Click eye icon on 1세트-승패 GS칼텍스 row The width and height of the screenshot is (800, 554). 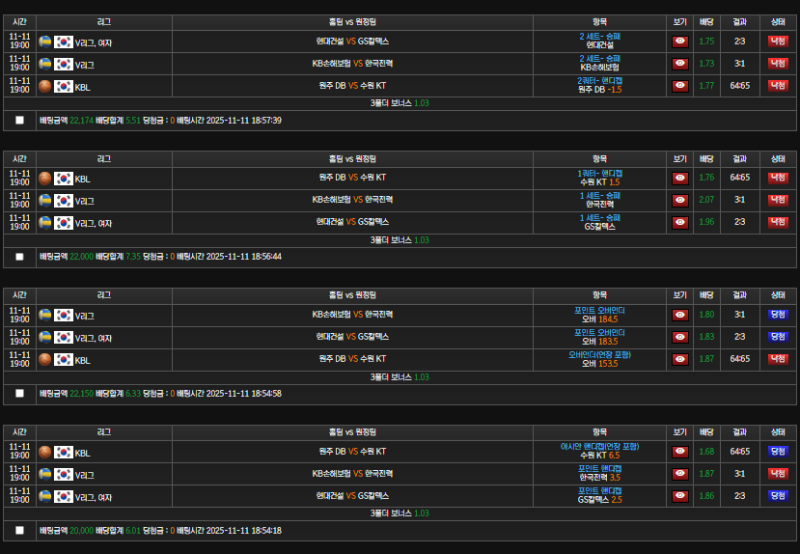click(680, 222)
